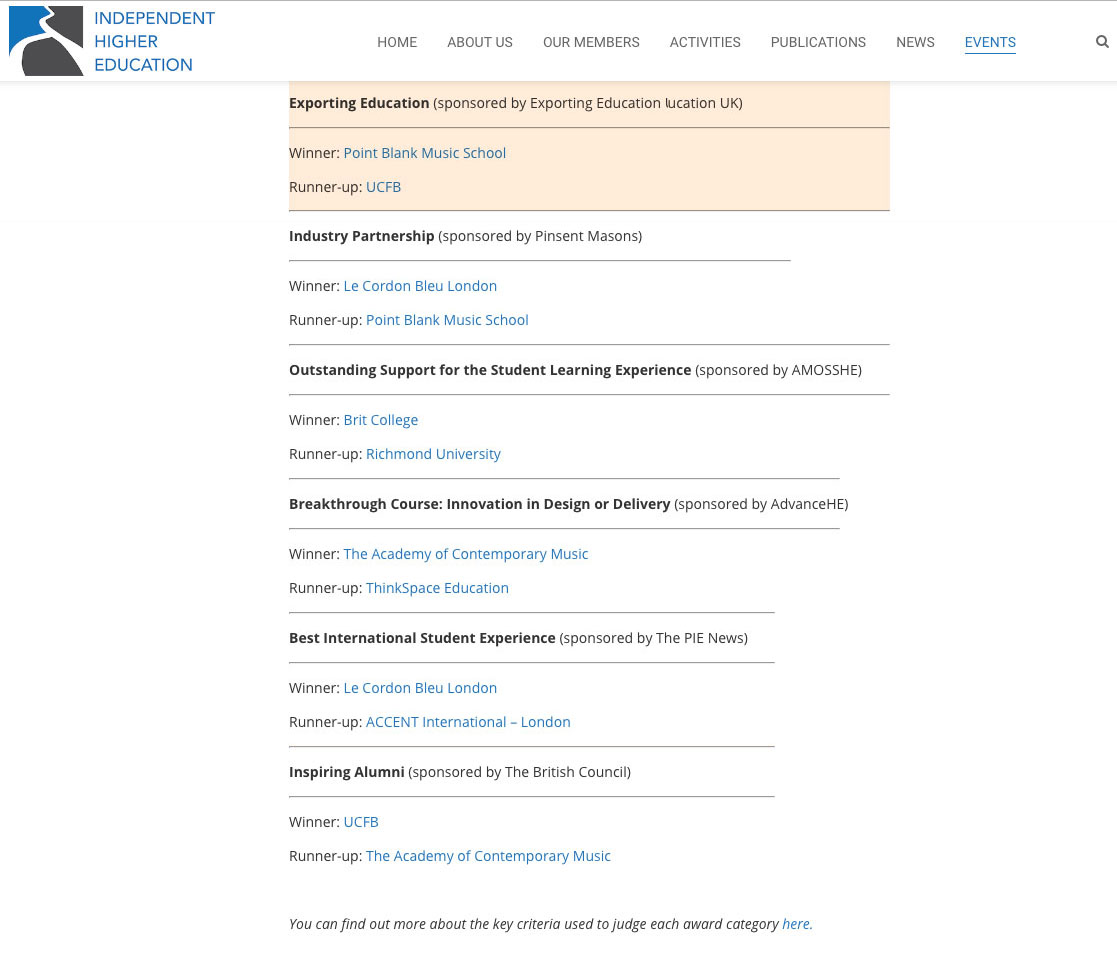Click the '(sponsored by The British Council)' text
The image size is (1117, 961).
(519, 772)
